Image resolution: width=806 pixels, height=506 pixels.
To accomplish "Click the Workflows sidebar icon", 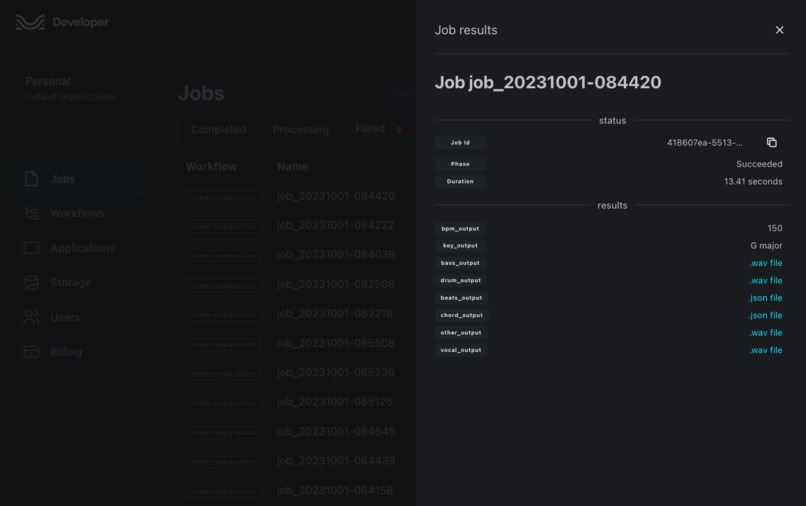I will (31, 213).
